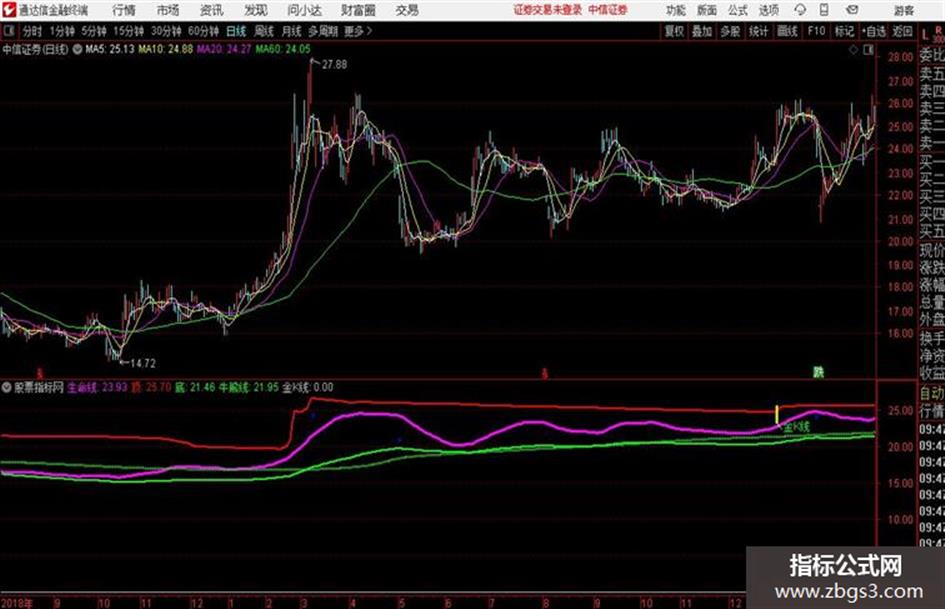Click the 2018年 date axis label
Screen dimensions: 945x609
point(16,602)
